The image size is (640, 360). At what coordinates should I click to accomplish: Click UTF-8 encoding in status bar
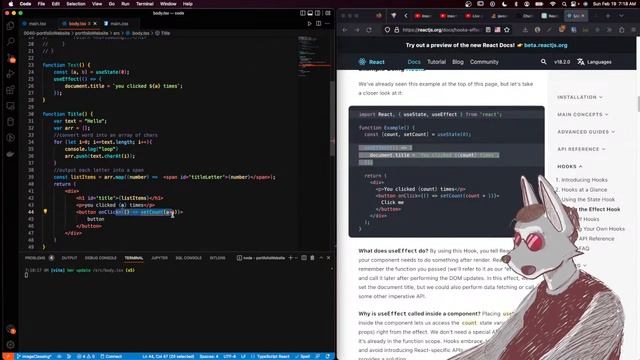pos(230,356)
